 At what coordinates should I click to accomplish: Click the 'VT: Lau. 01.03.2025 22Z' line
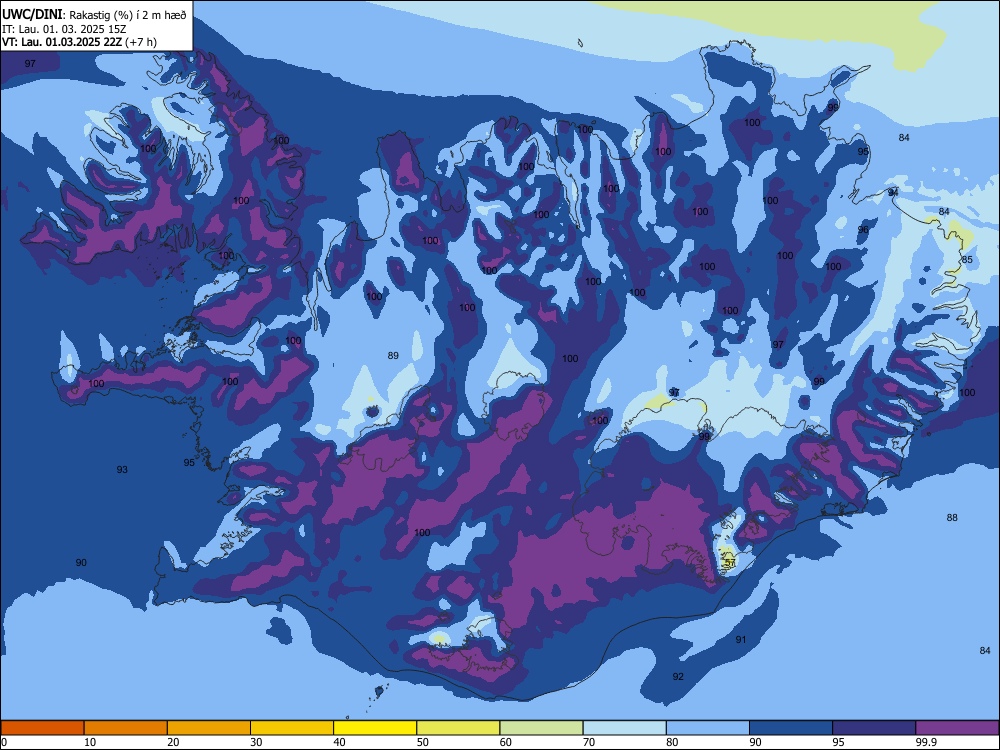coord(62,42)
